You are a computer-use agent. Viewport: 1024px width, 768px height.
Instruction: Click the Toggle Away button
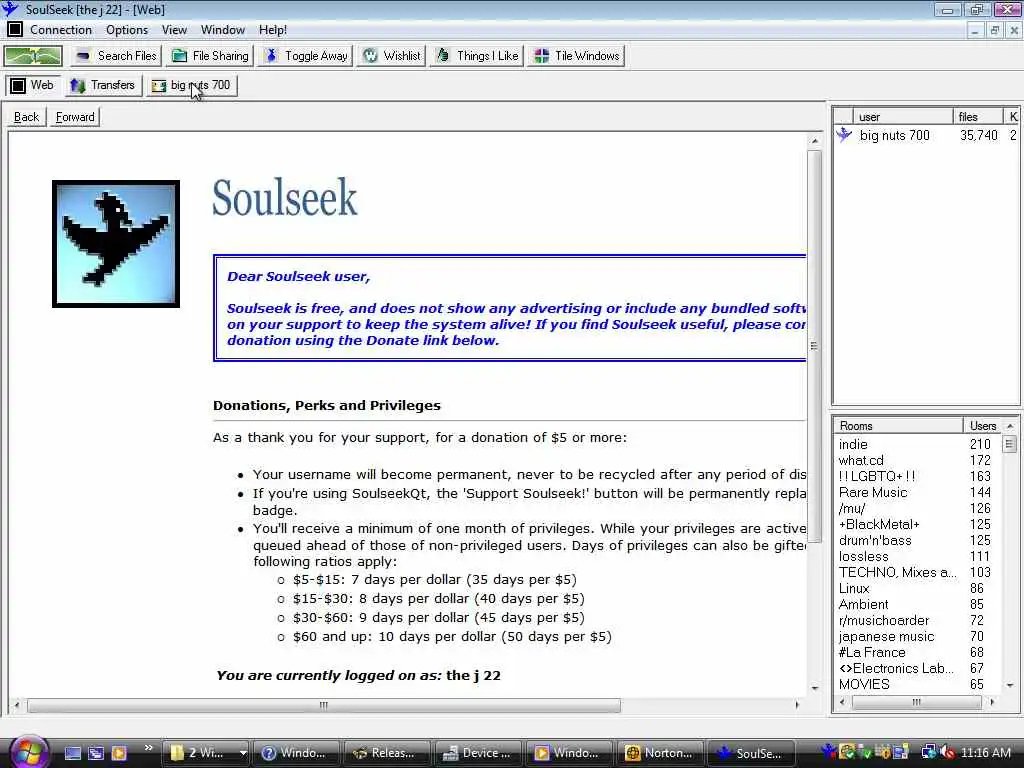(306, 56)
